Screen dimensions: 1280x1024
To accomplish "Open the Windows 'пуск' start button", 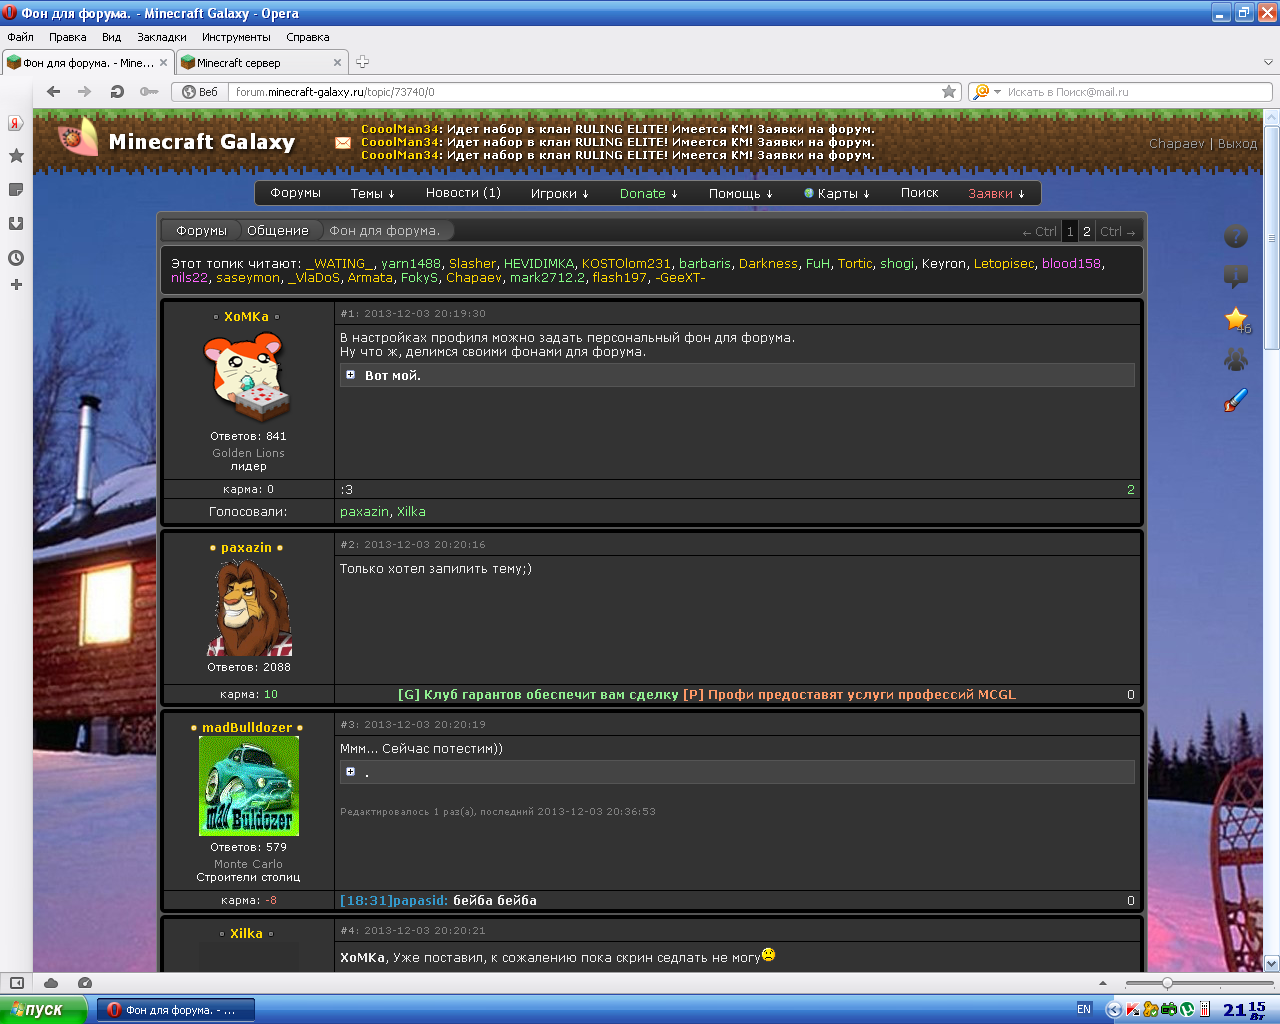I will click(x=44, y=1009).
